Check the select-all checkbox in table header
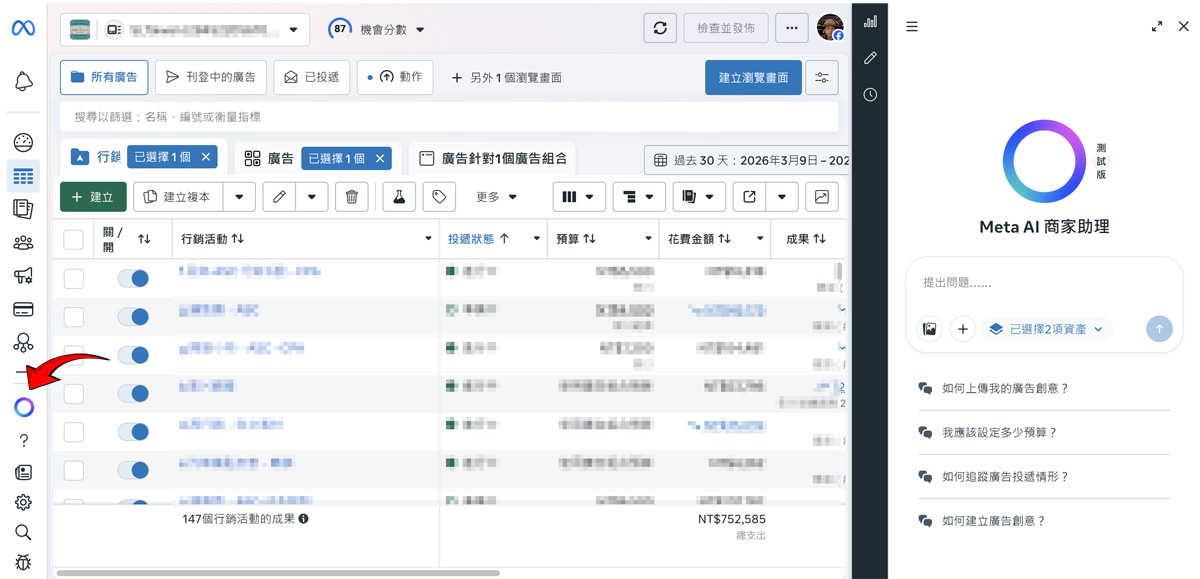 click(73, 239)
